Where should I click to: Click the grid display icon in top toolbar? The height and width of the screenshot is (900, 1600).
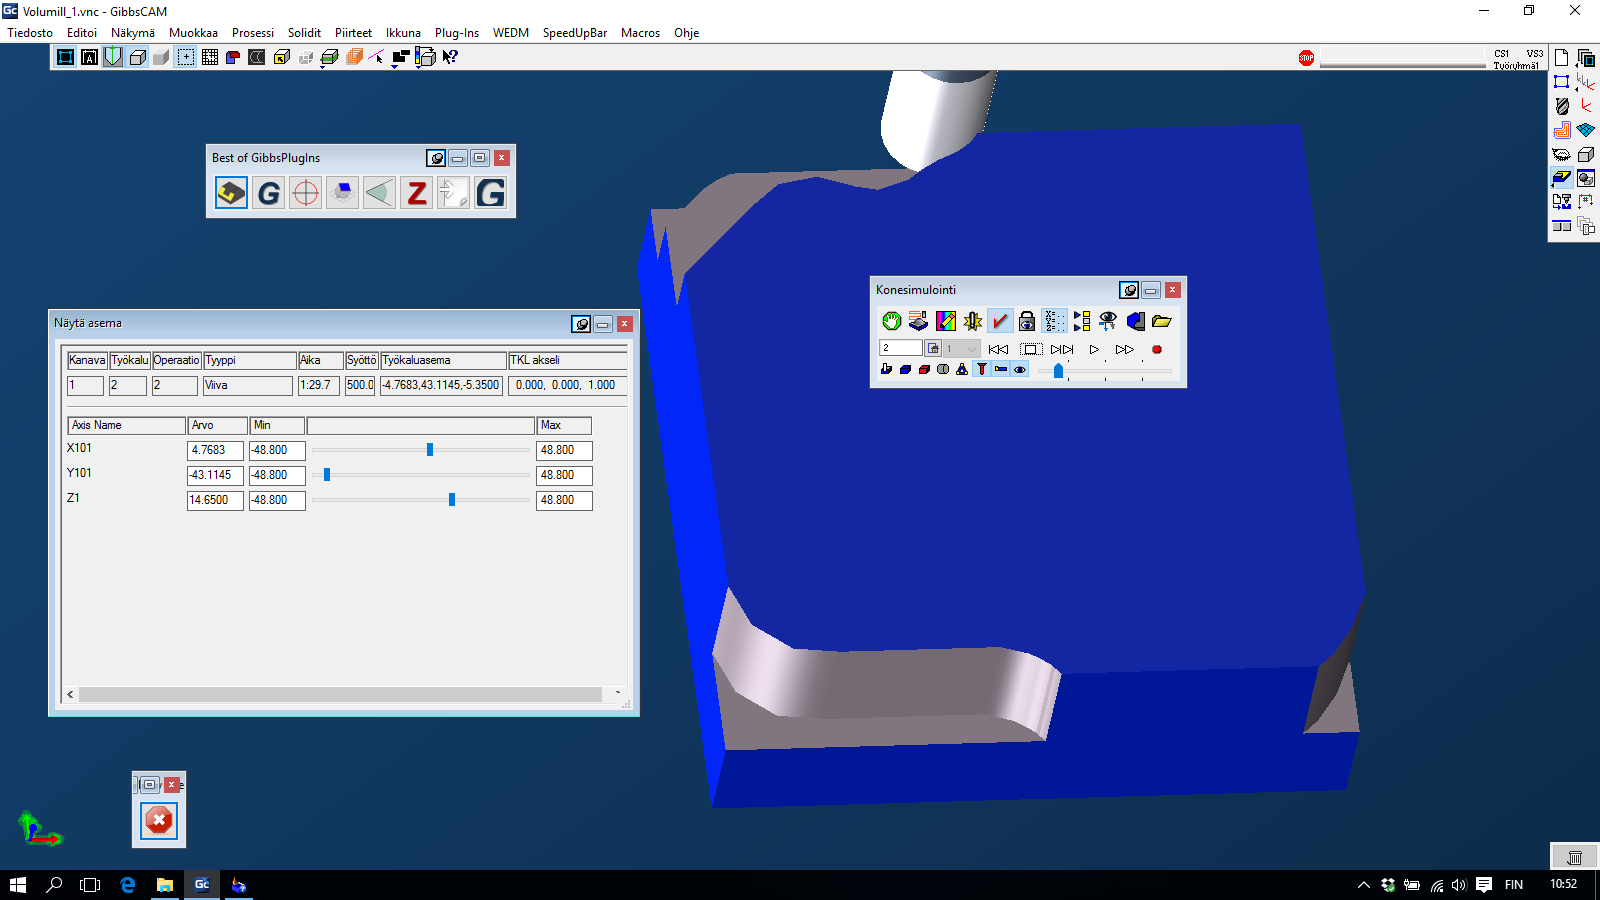pos(210,57)
